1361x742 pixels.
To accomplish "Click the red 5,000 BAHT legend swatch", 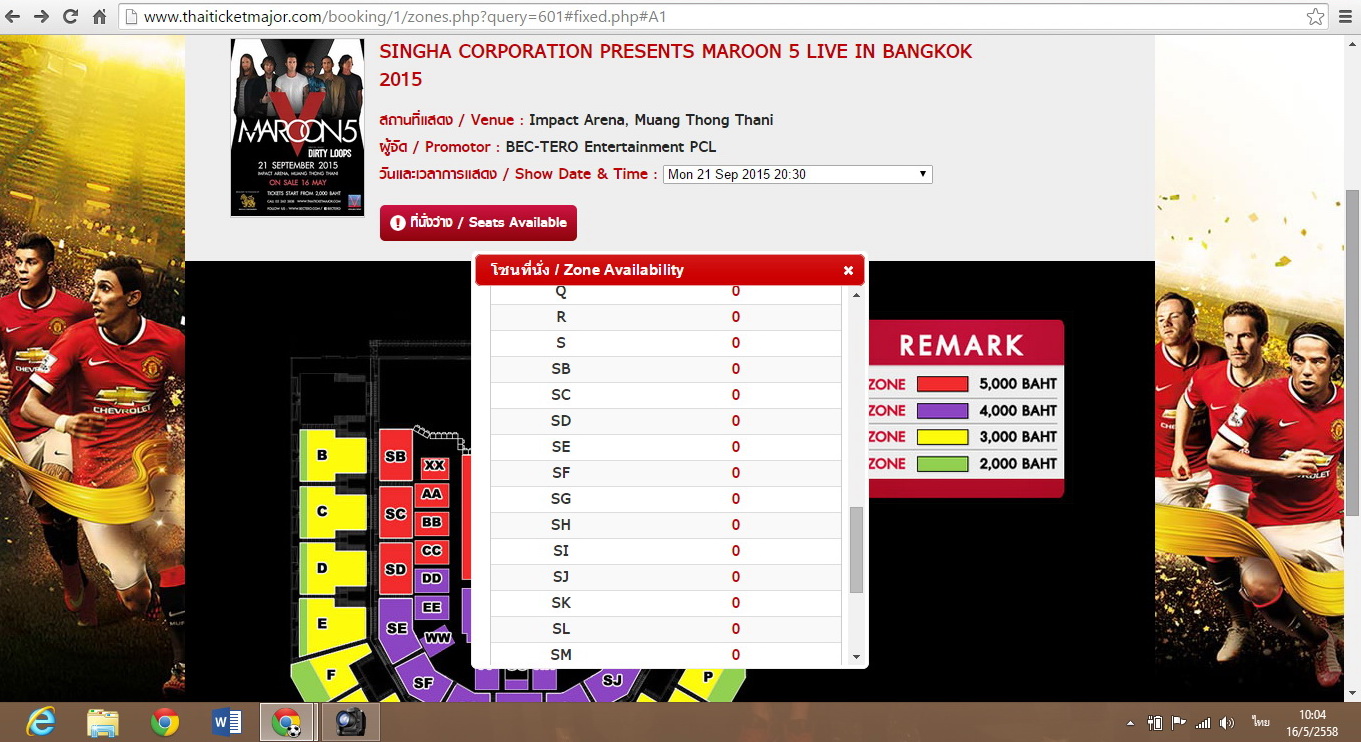I will [942, 384].
